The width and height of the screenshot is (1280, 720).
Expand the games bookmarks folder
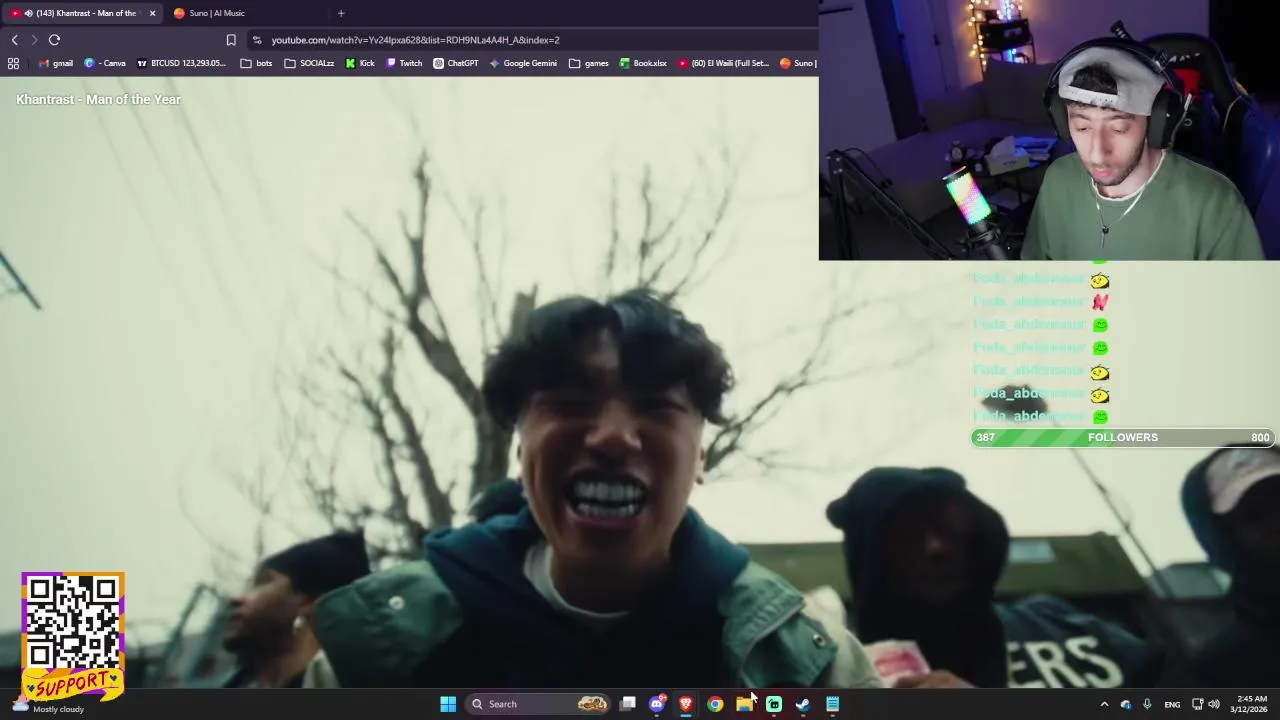click(588, 63)
